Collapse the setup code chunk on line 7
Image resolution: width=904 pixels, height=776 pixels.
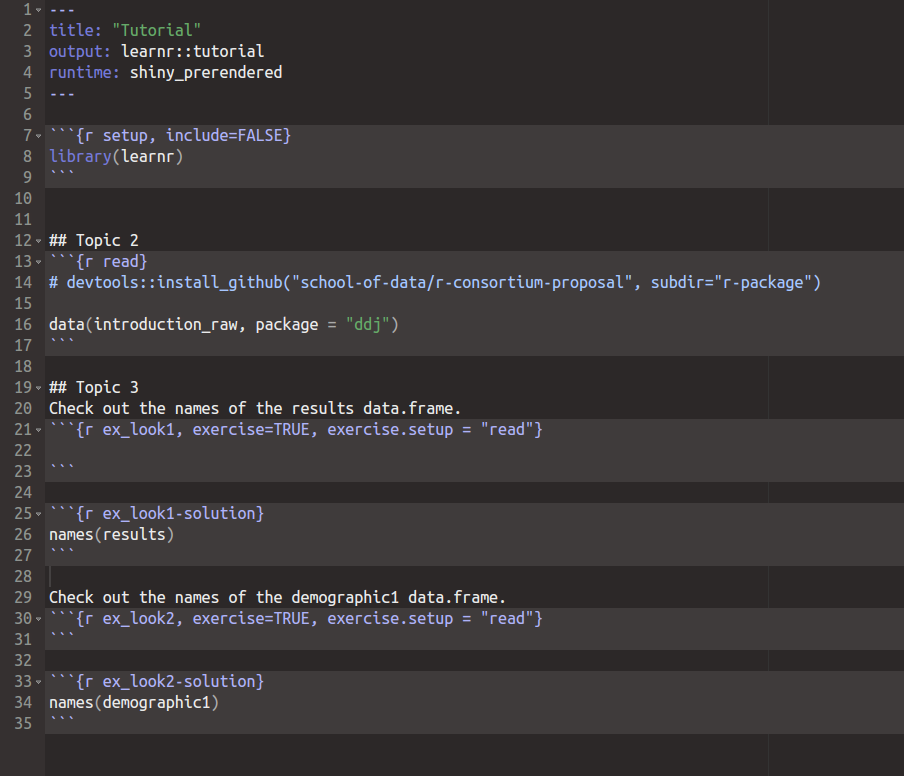[x=37, y=135]
